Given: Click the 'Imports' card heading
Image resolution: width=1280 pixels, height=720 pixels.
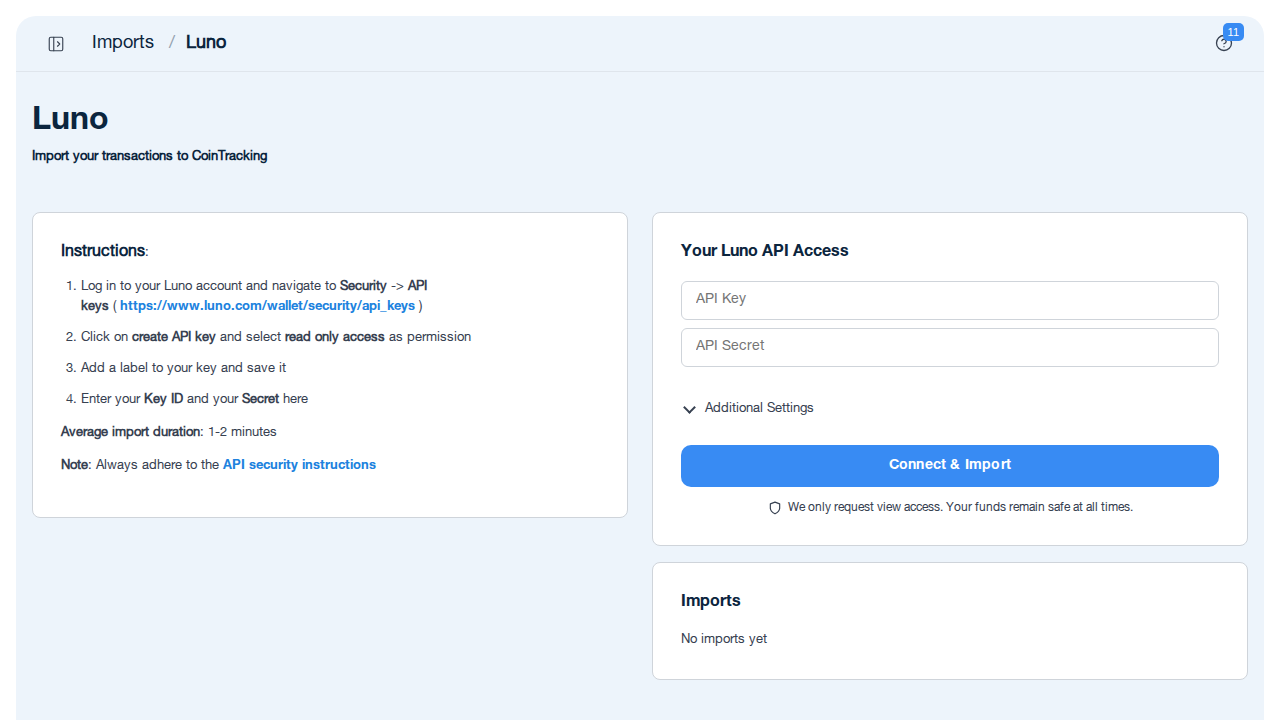Looking at the screenshot, I should (x=711, y=601).
